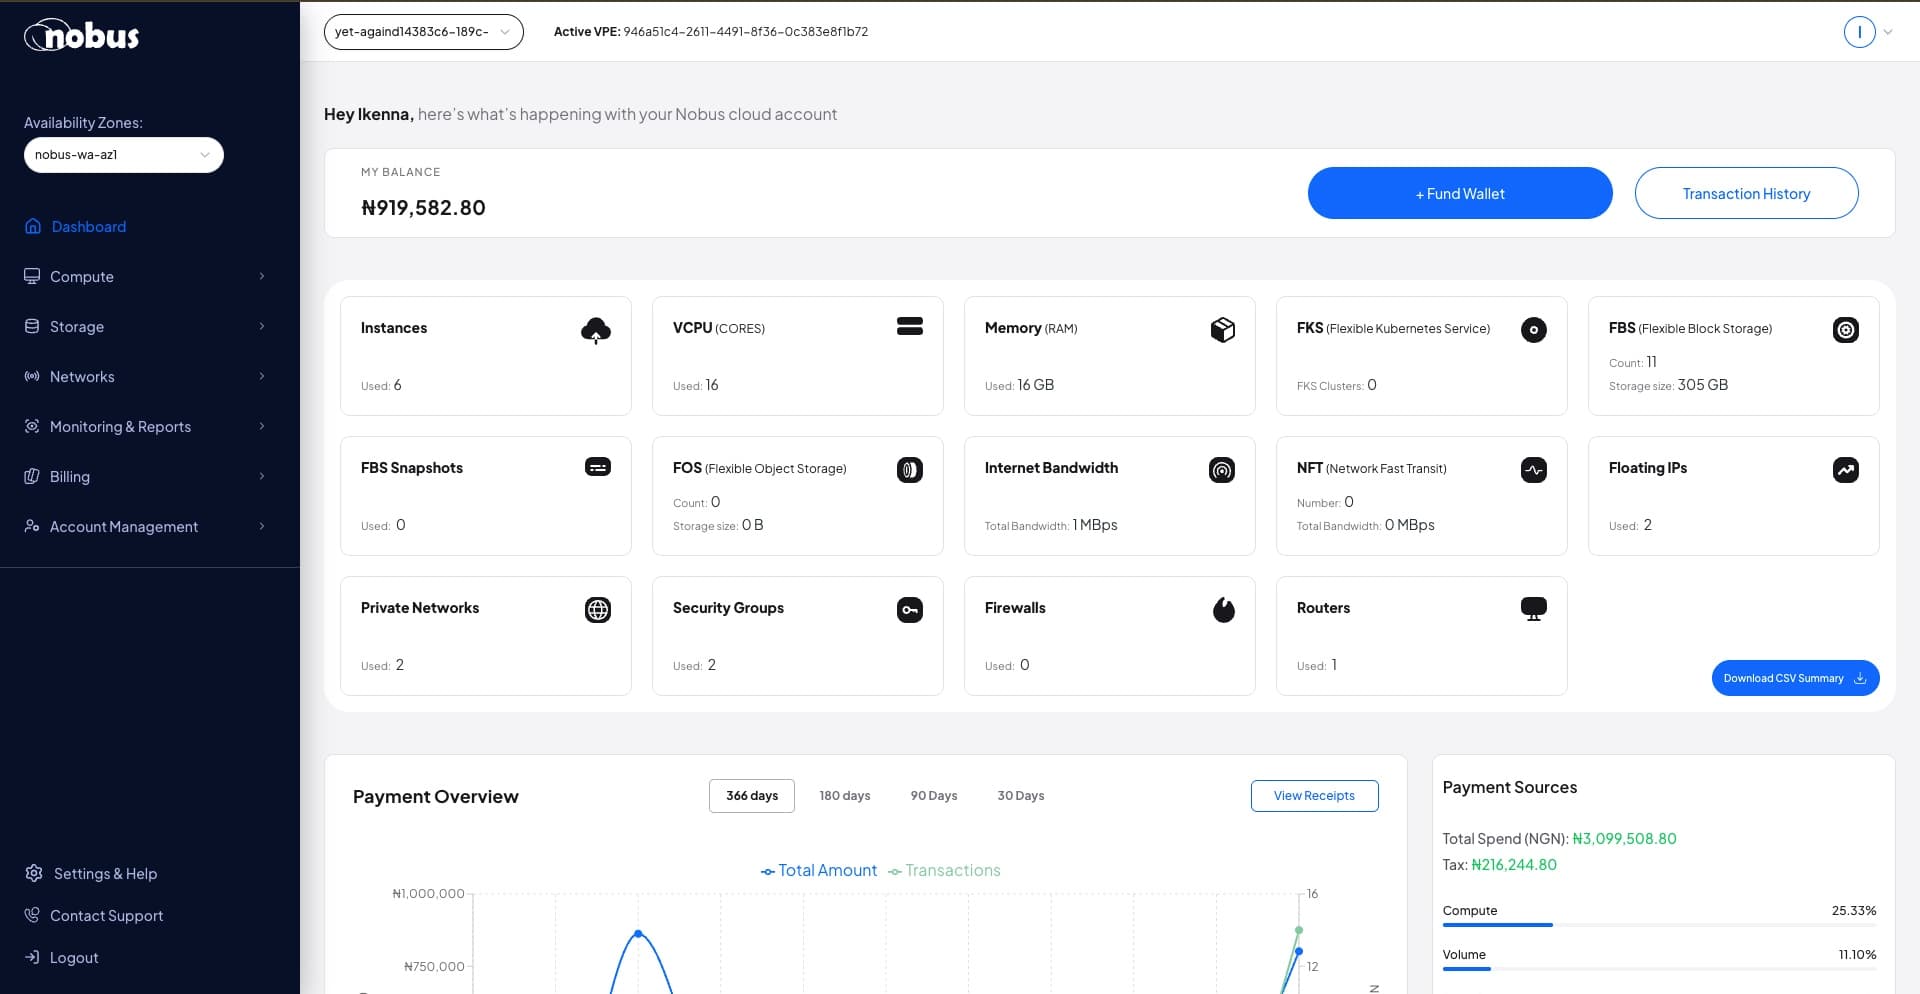Viewport: 1920px width, 994px height.
Task: Click the balance amount ₦919,582.80
Action: (423, 207)
